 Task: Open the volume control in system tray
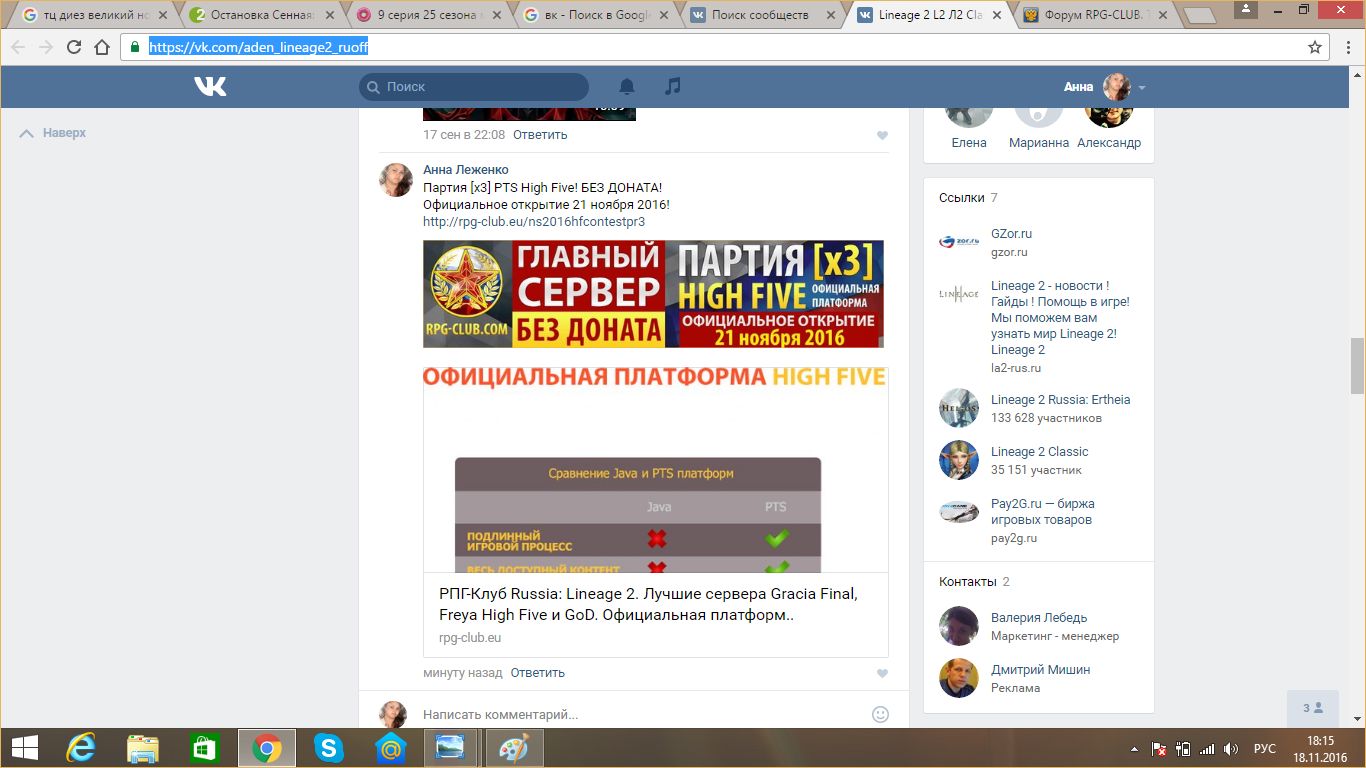coord(1231,749)
